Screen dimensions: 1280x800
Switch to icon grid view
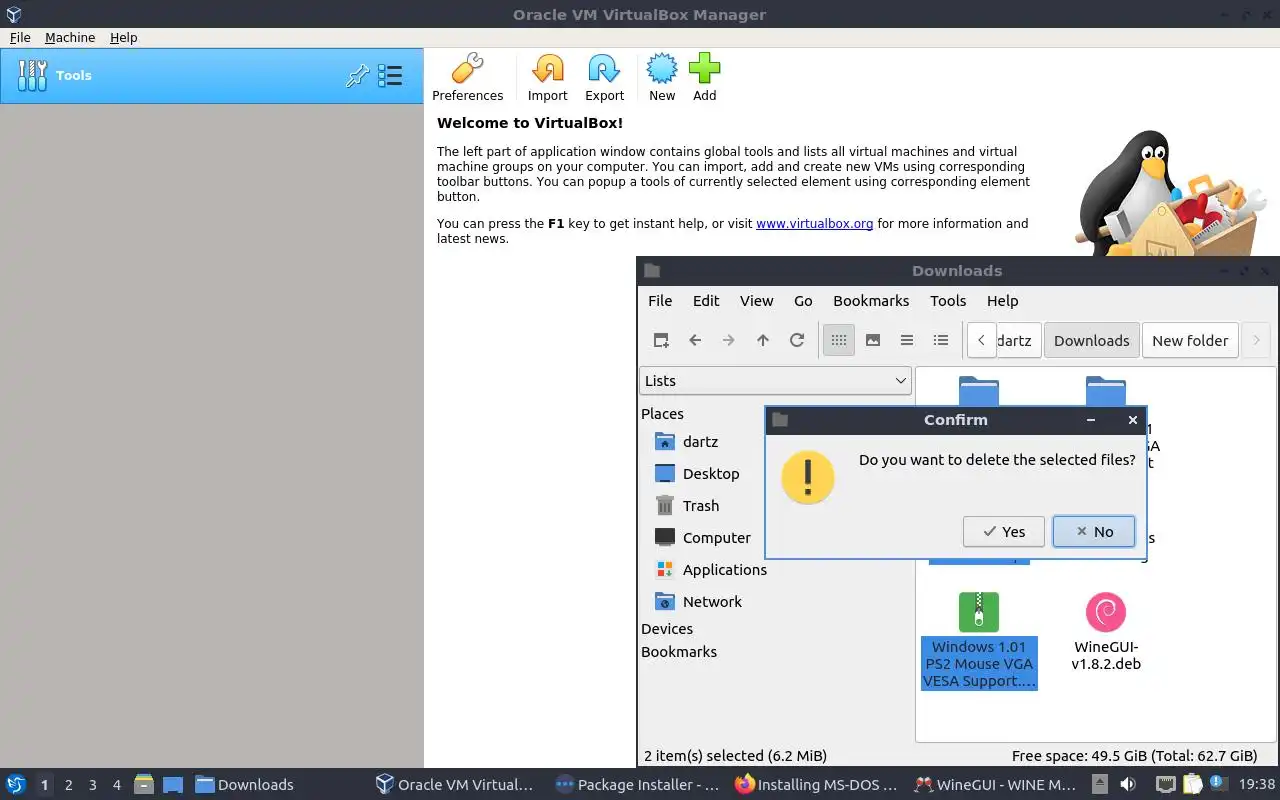click(839, 340)
